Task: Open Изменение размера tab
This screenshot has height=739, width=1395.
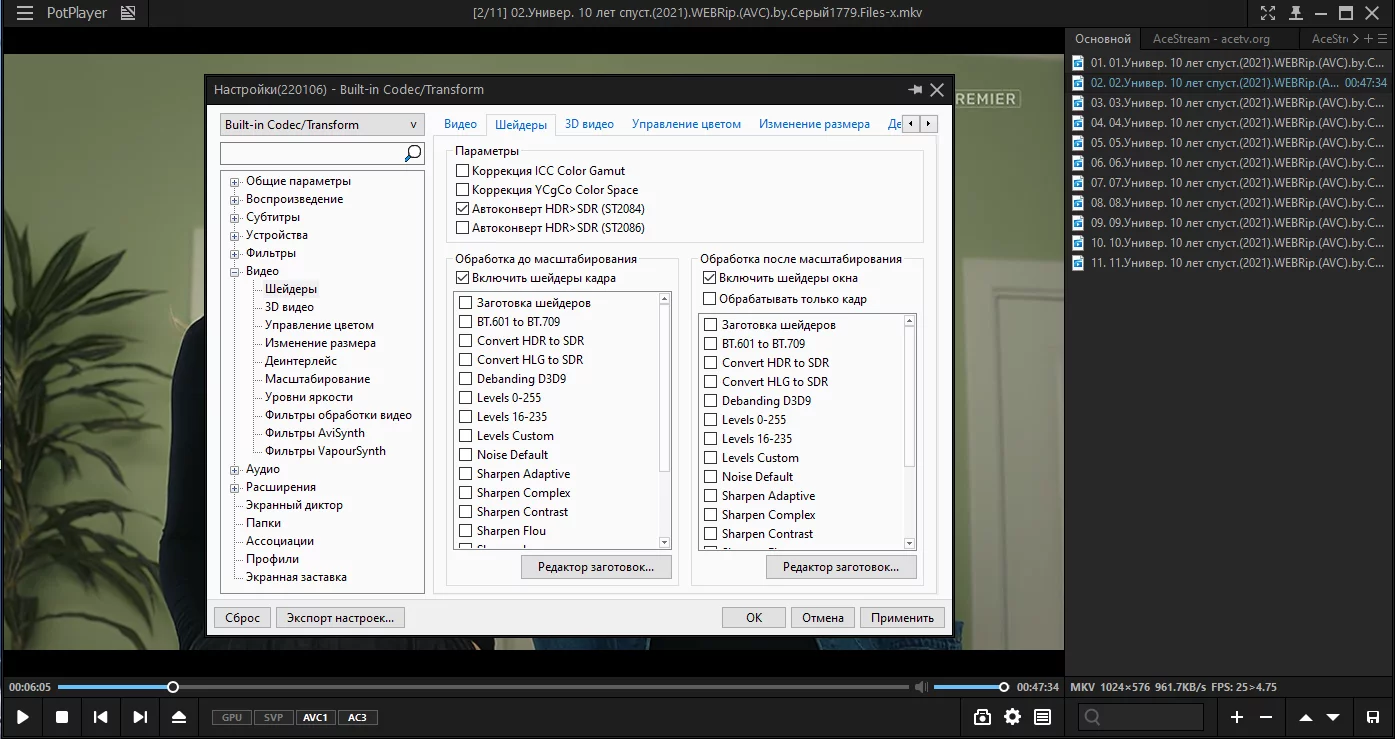Action: coord(814,124)
